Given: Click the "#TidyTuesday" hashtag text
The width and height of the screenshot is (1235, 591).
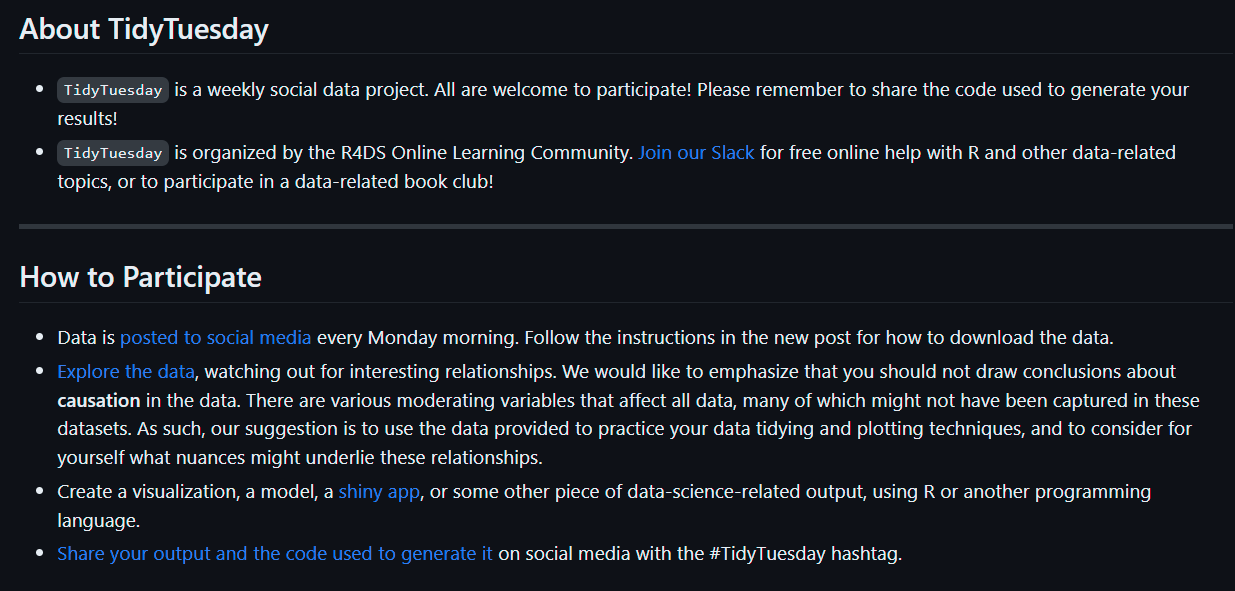Looking at the screenshot, I should coord(768,553).
